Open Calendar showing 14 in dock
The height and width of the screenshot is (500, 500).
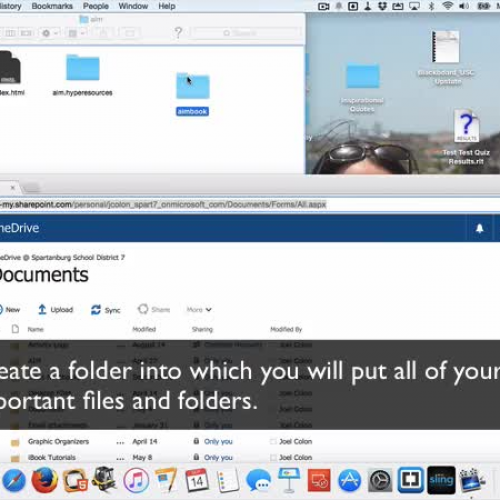pyautogui.click(x=197, y=480)
